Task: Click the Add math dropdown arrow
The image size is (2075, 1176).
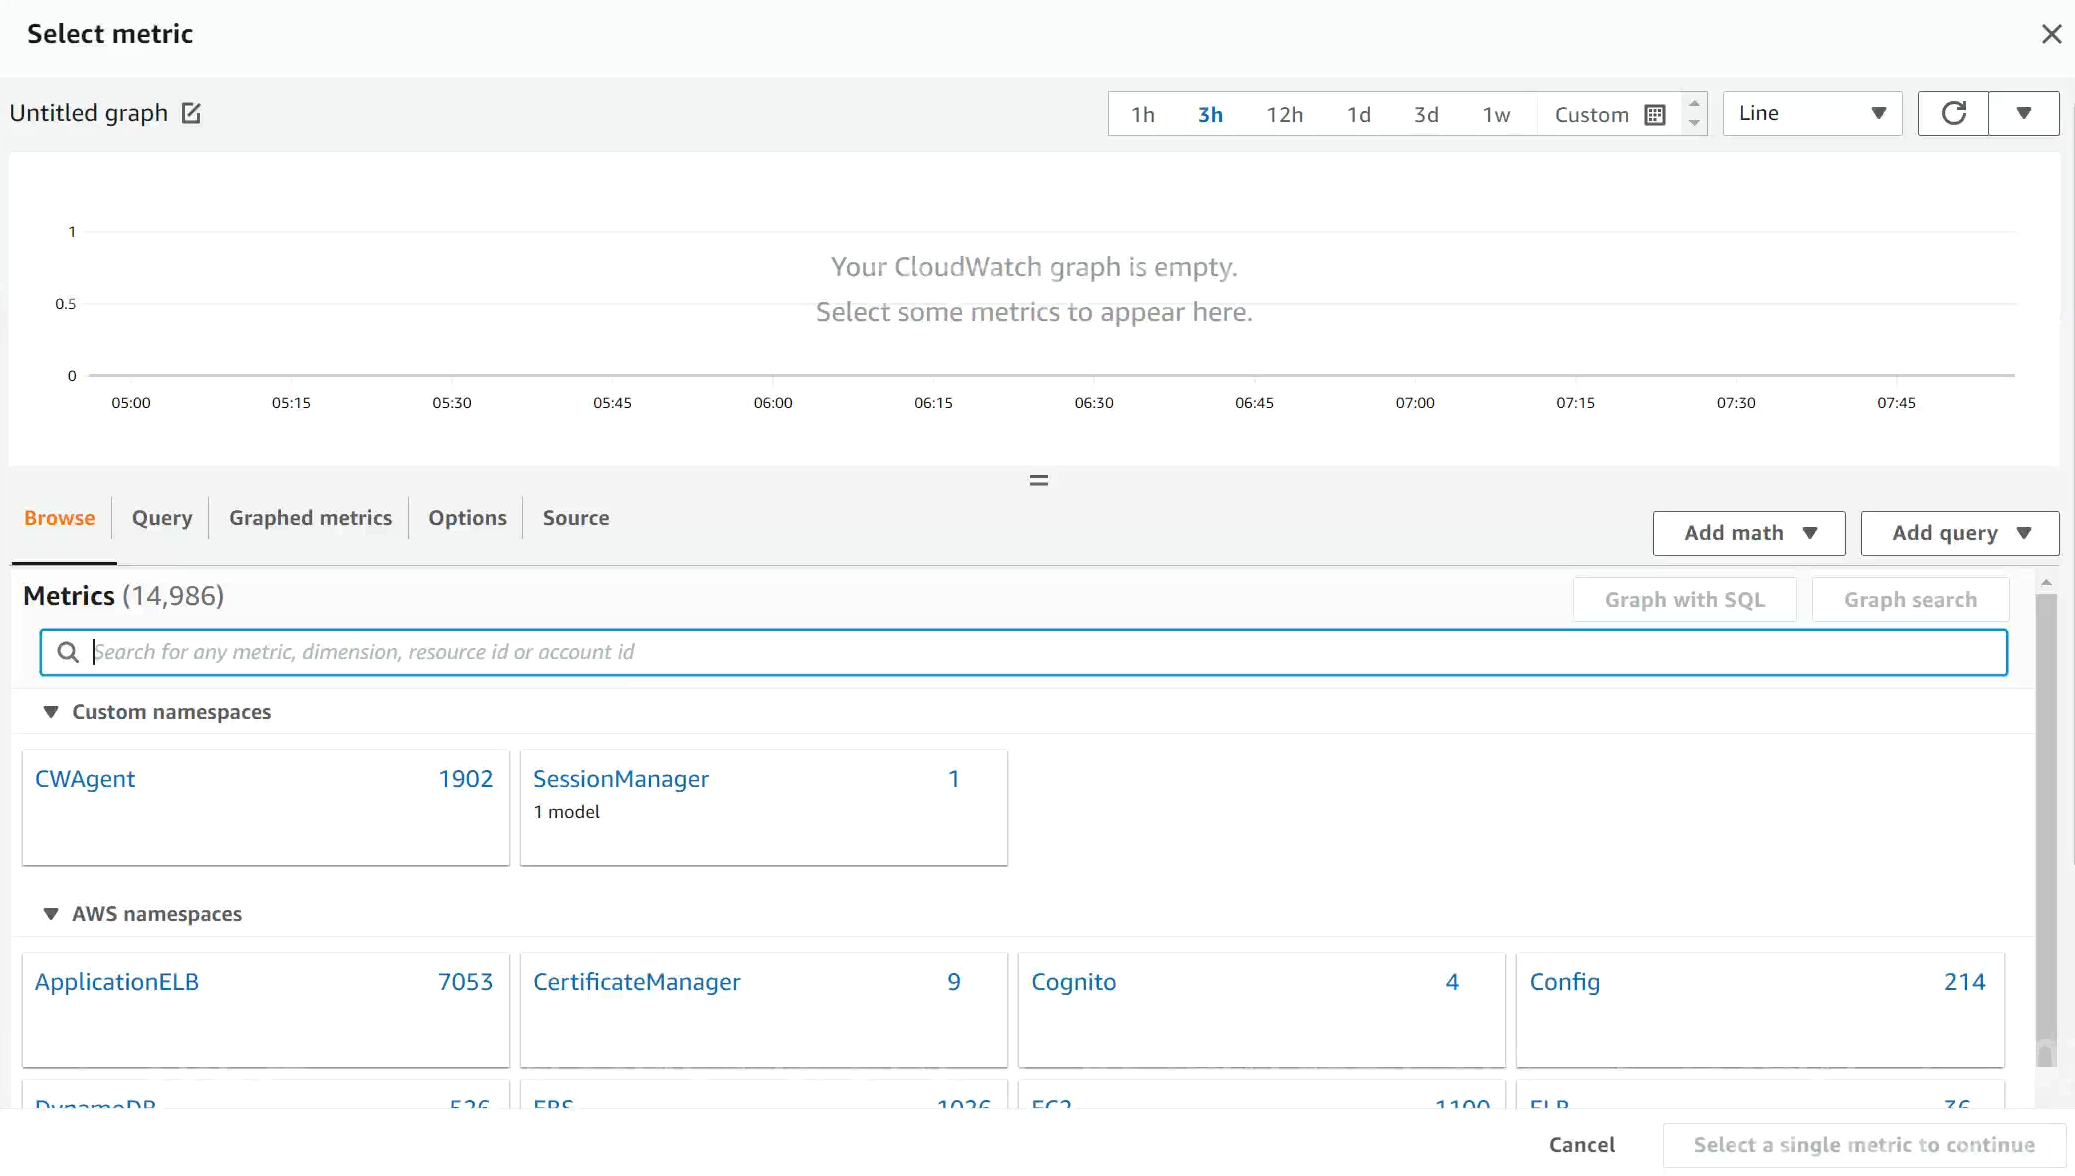Action: point(1811,532)
